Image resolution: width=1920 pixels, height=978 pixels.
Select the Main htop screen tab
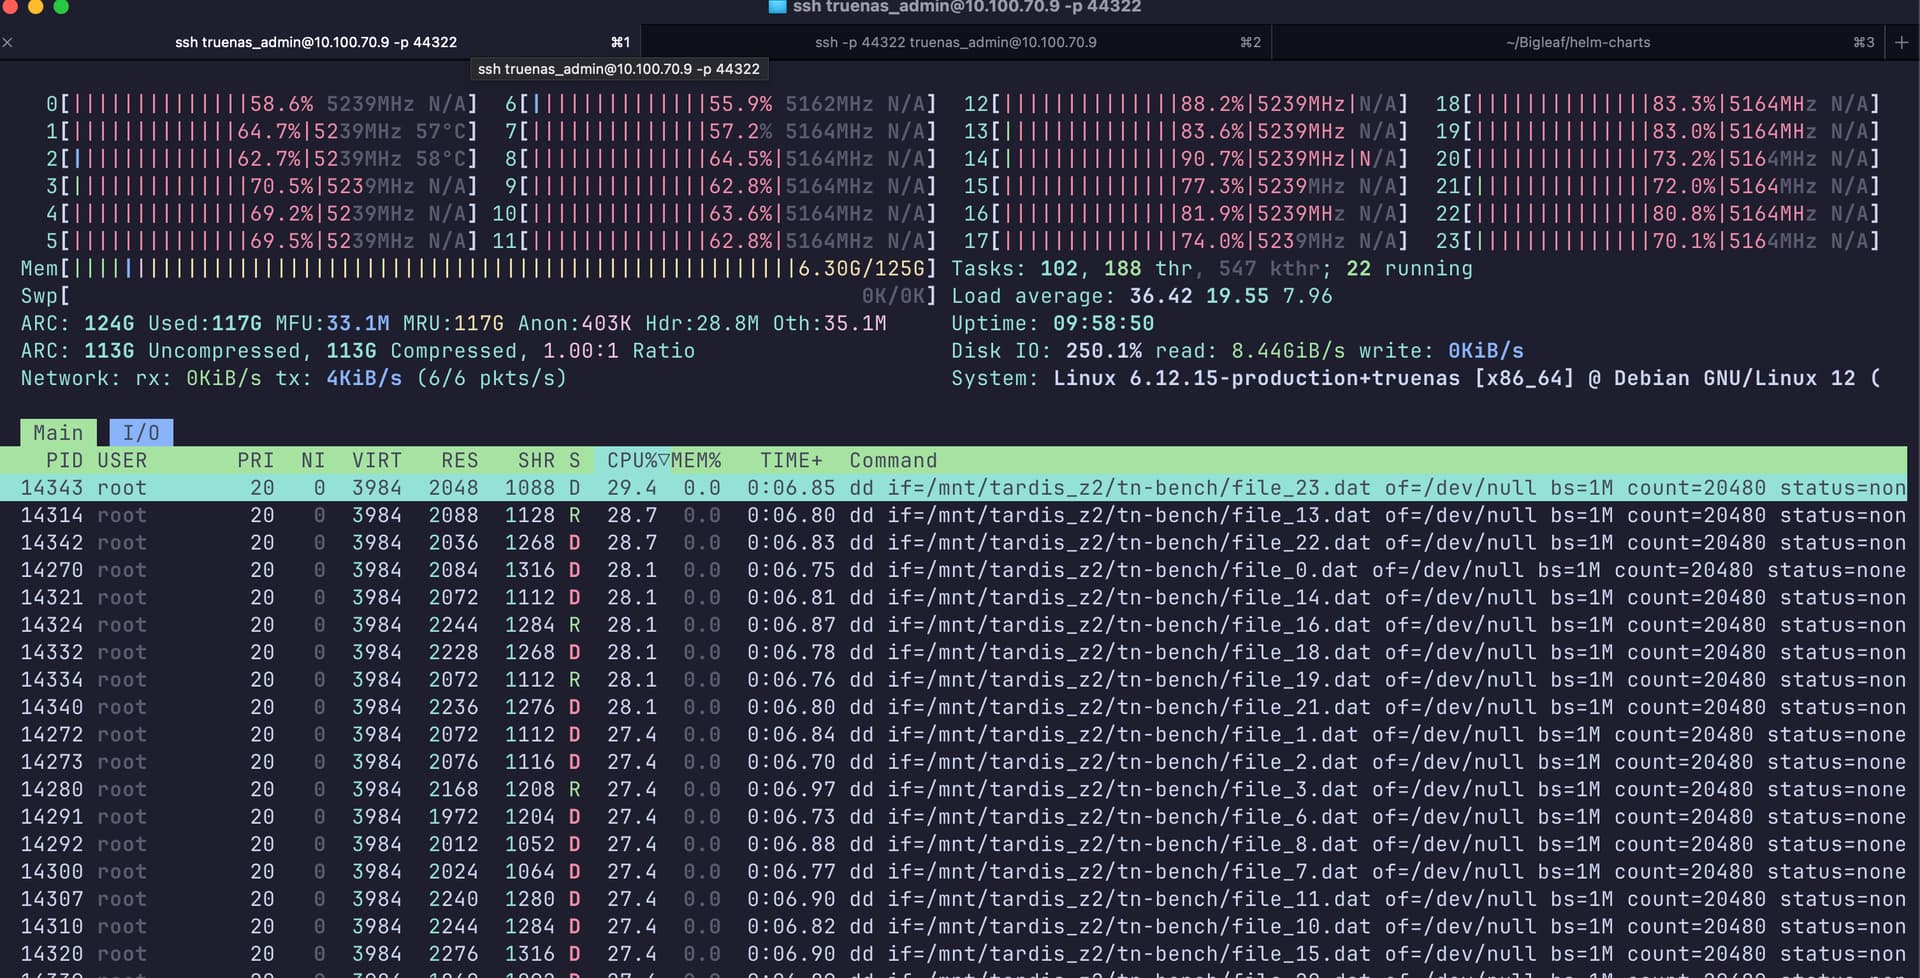coord(58,433)
